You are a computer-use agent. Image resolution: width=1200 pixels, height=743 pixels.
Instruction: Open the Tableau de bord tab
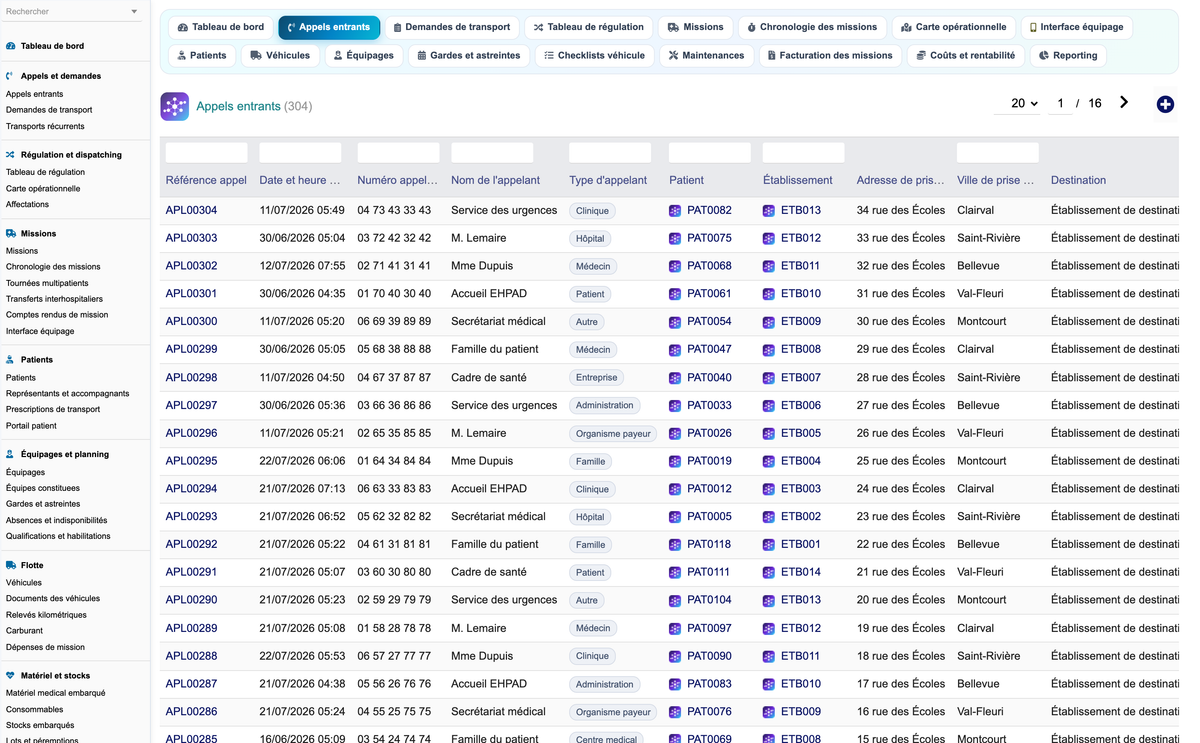221,27
